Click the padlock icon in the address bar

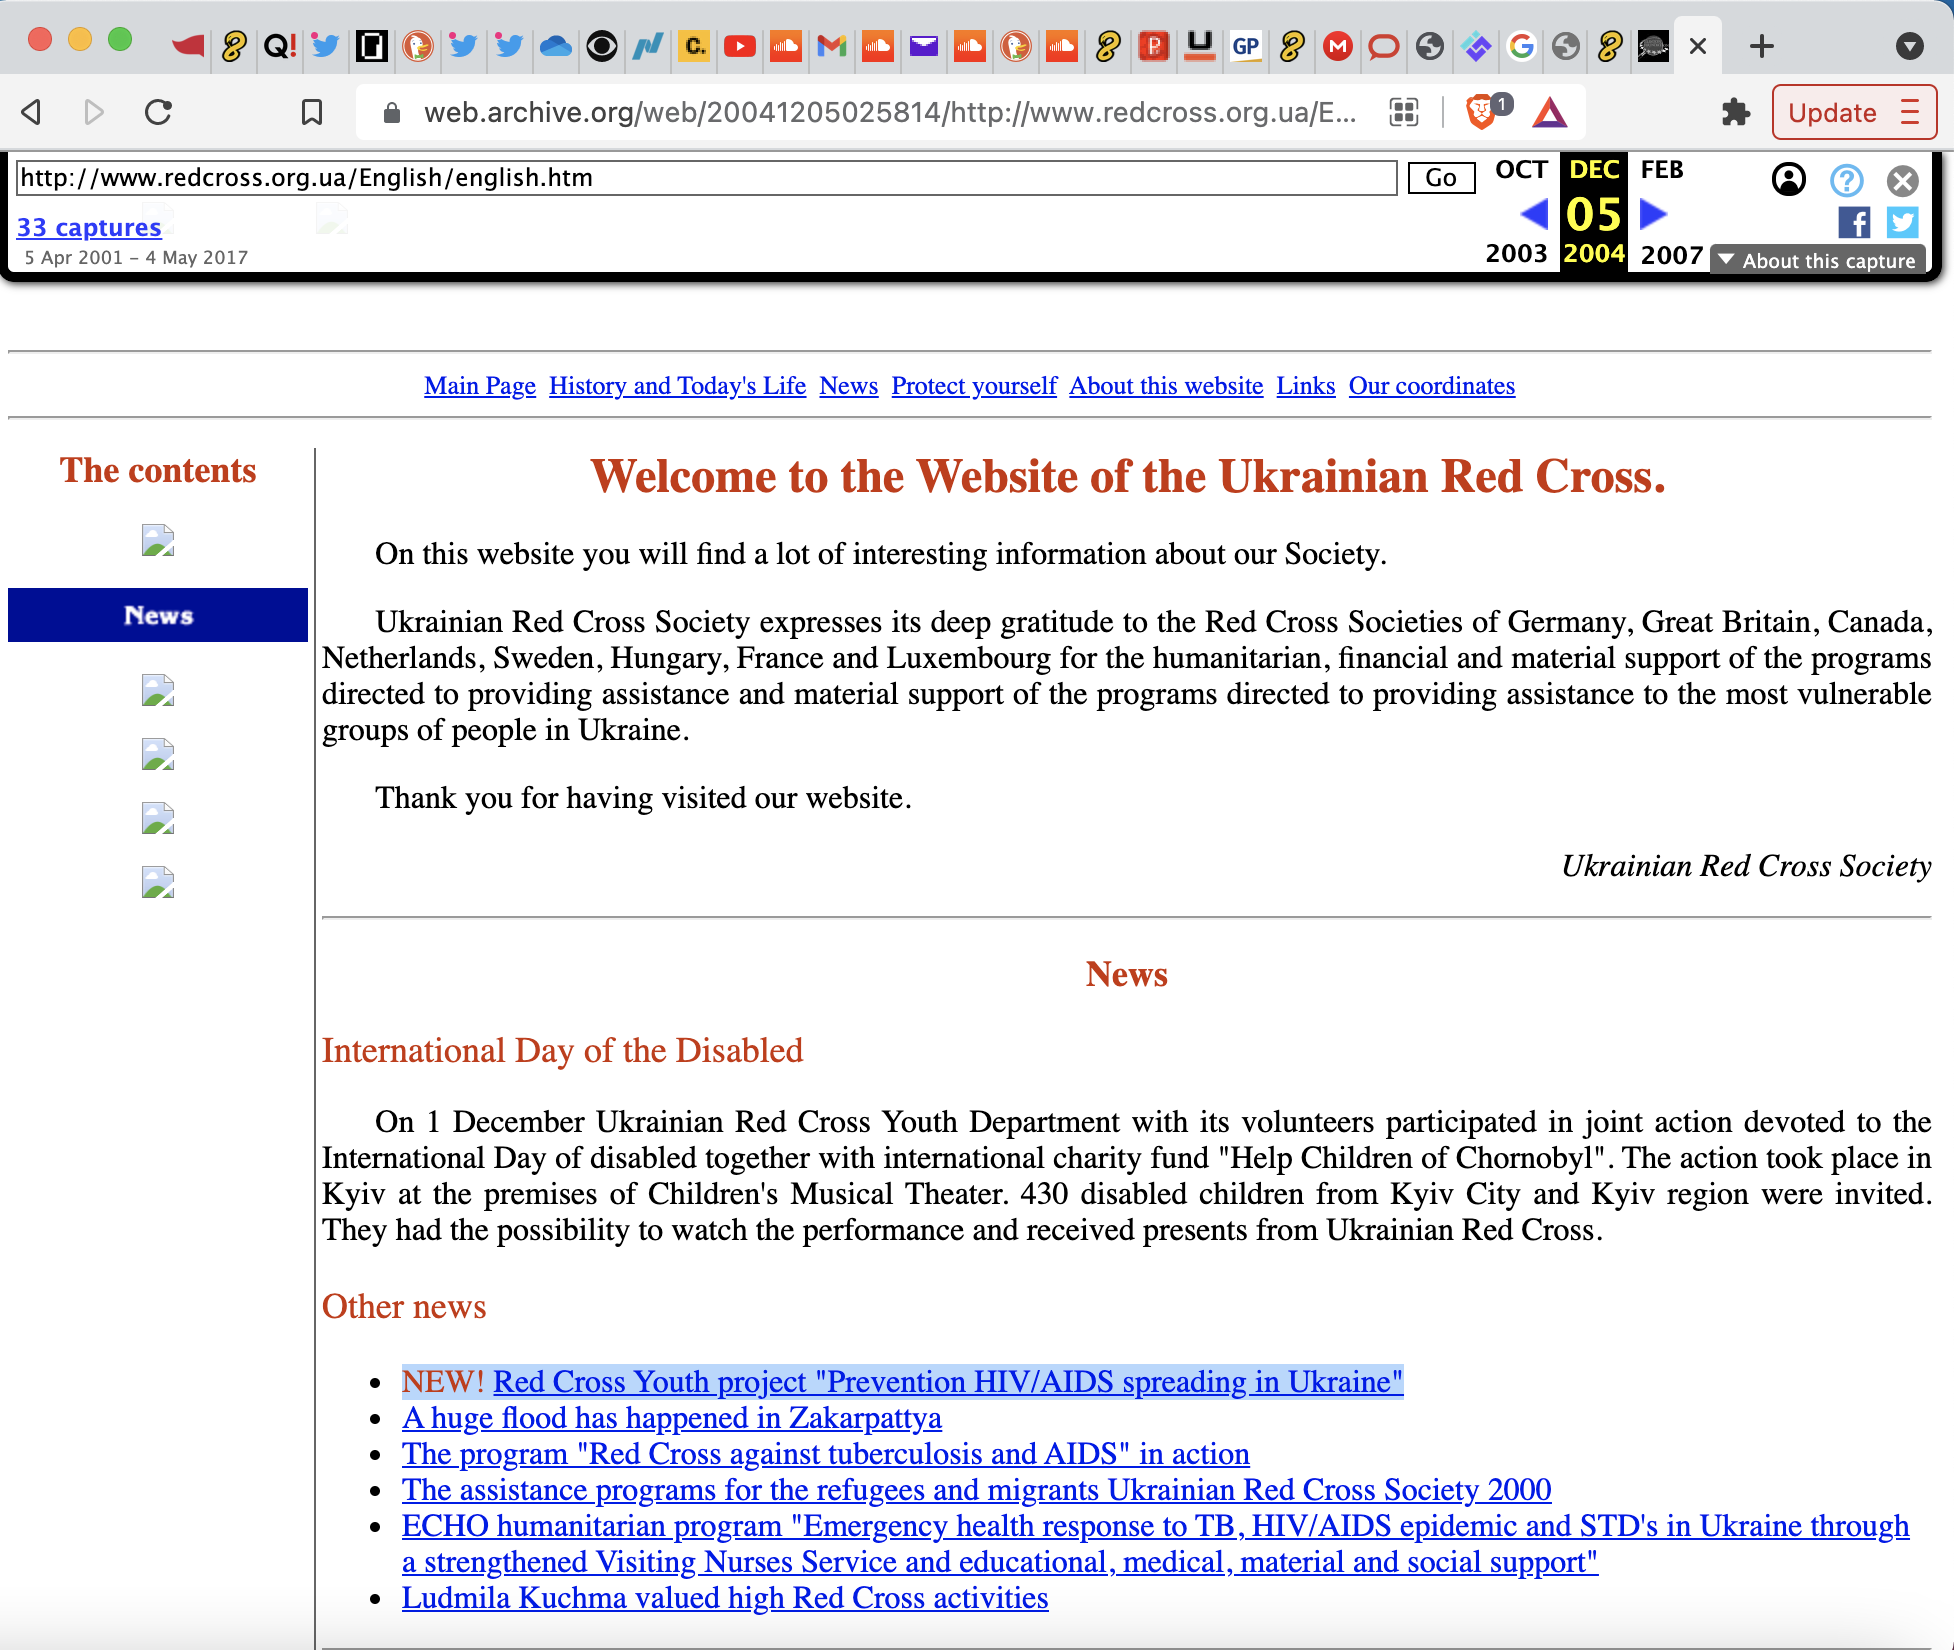(392, 113)
